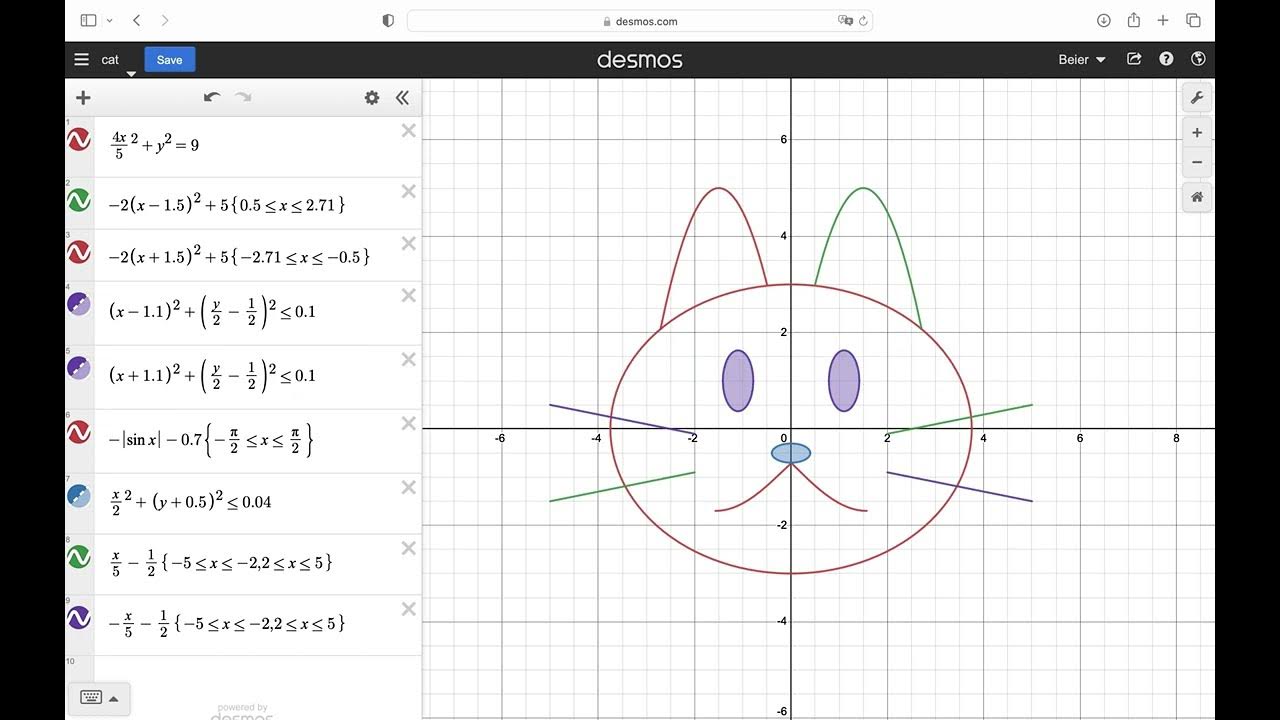The image size is (1280, 720).
Task: Zoom in on the graph
Action: click(x=1197, y=133)
